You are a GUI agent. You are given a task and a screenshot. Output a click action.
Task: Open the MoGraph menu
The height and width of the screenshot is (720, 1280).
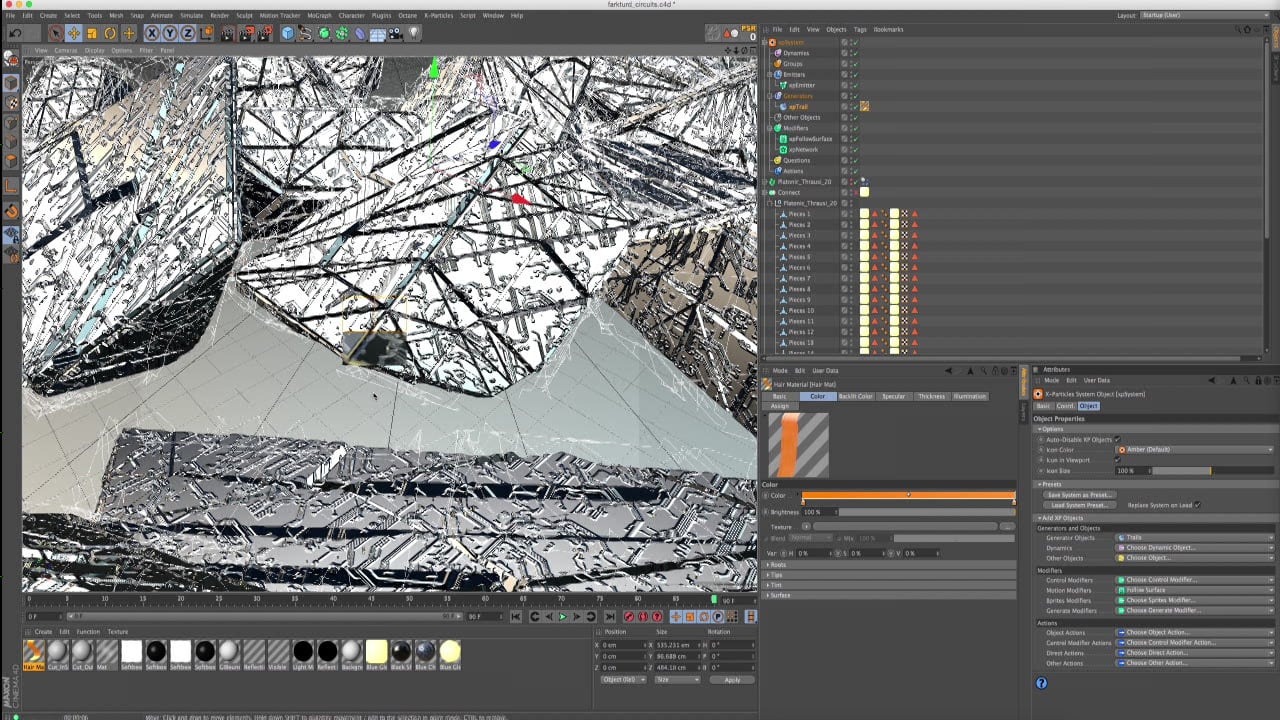coord(319,16)
